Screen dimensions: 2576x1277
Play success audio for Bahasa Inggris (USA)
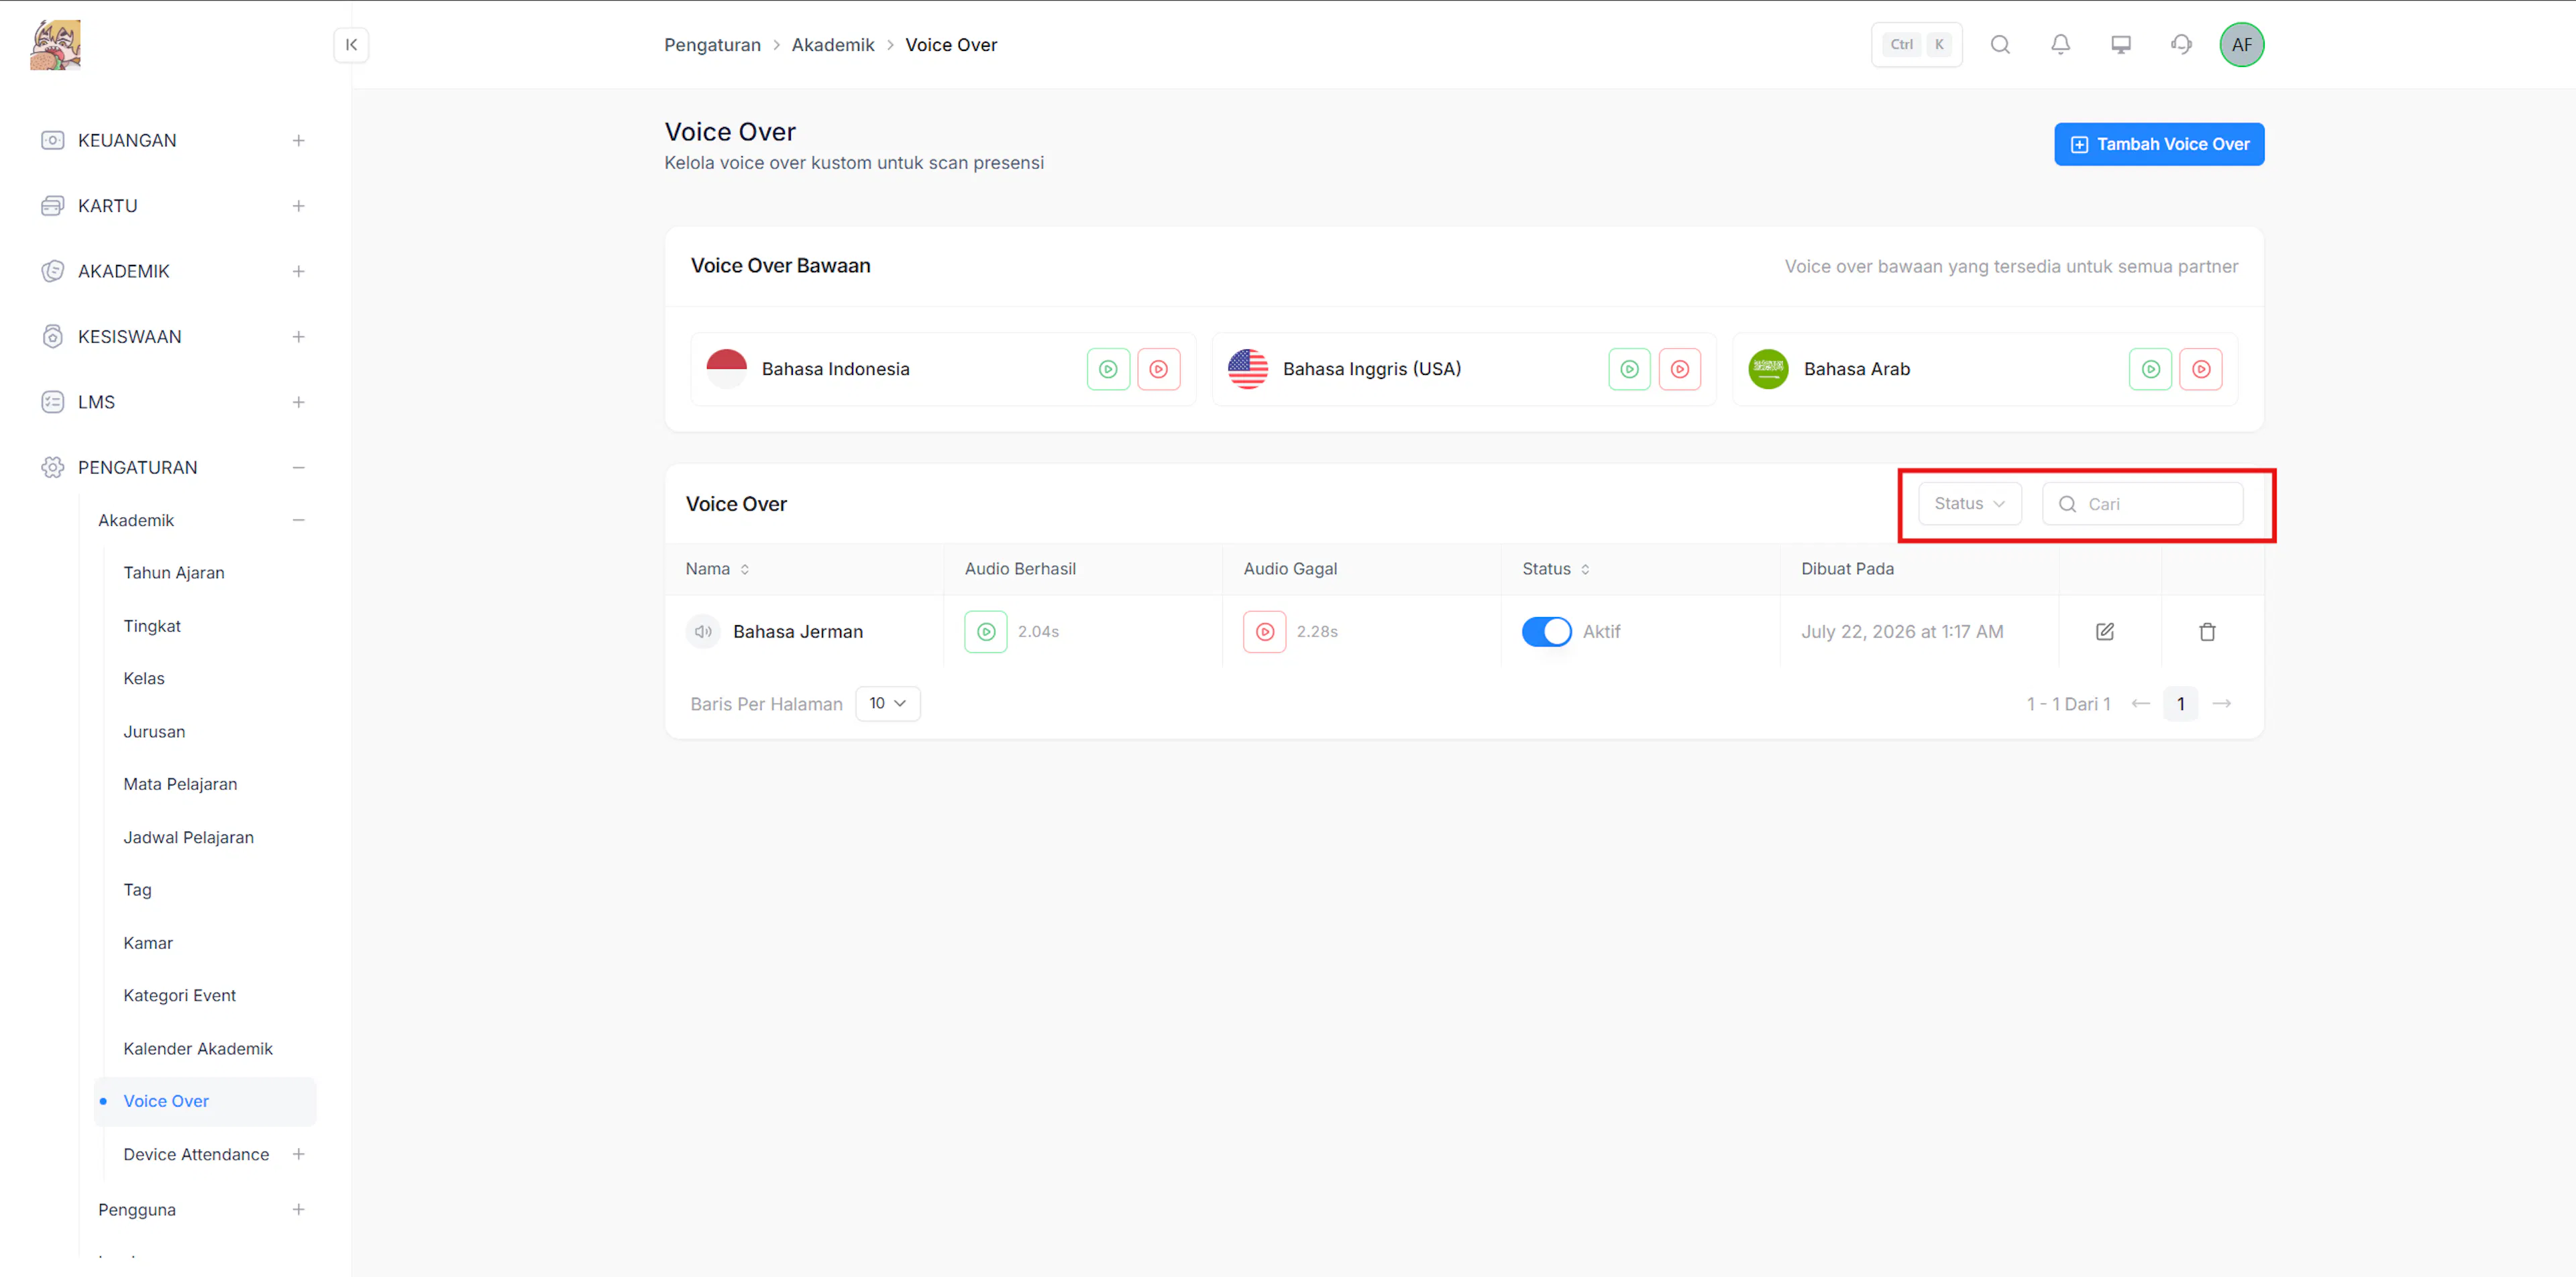tap(1629, 369)
